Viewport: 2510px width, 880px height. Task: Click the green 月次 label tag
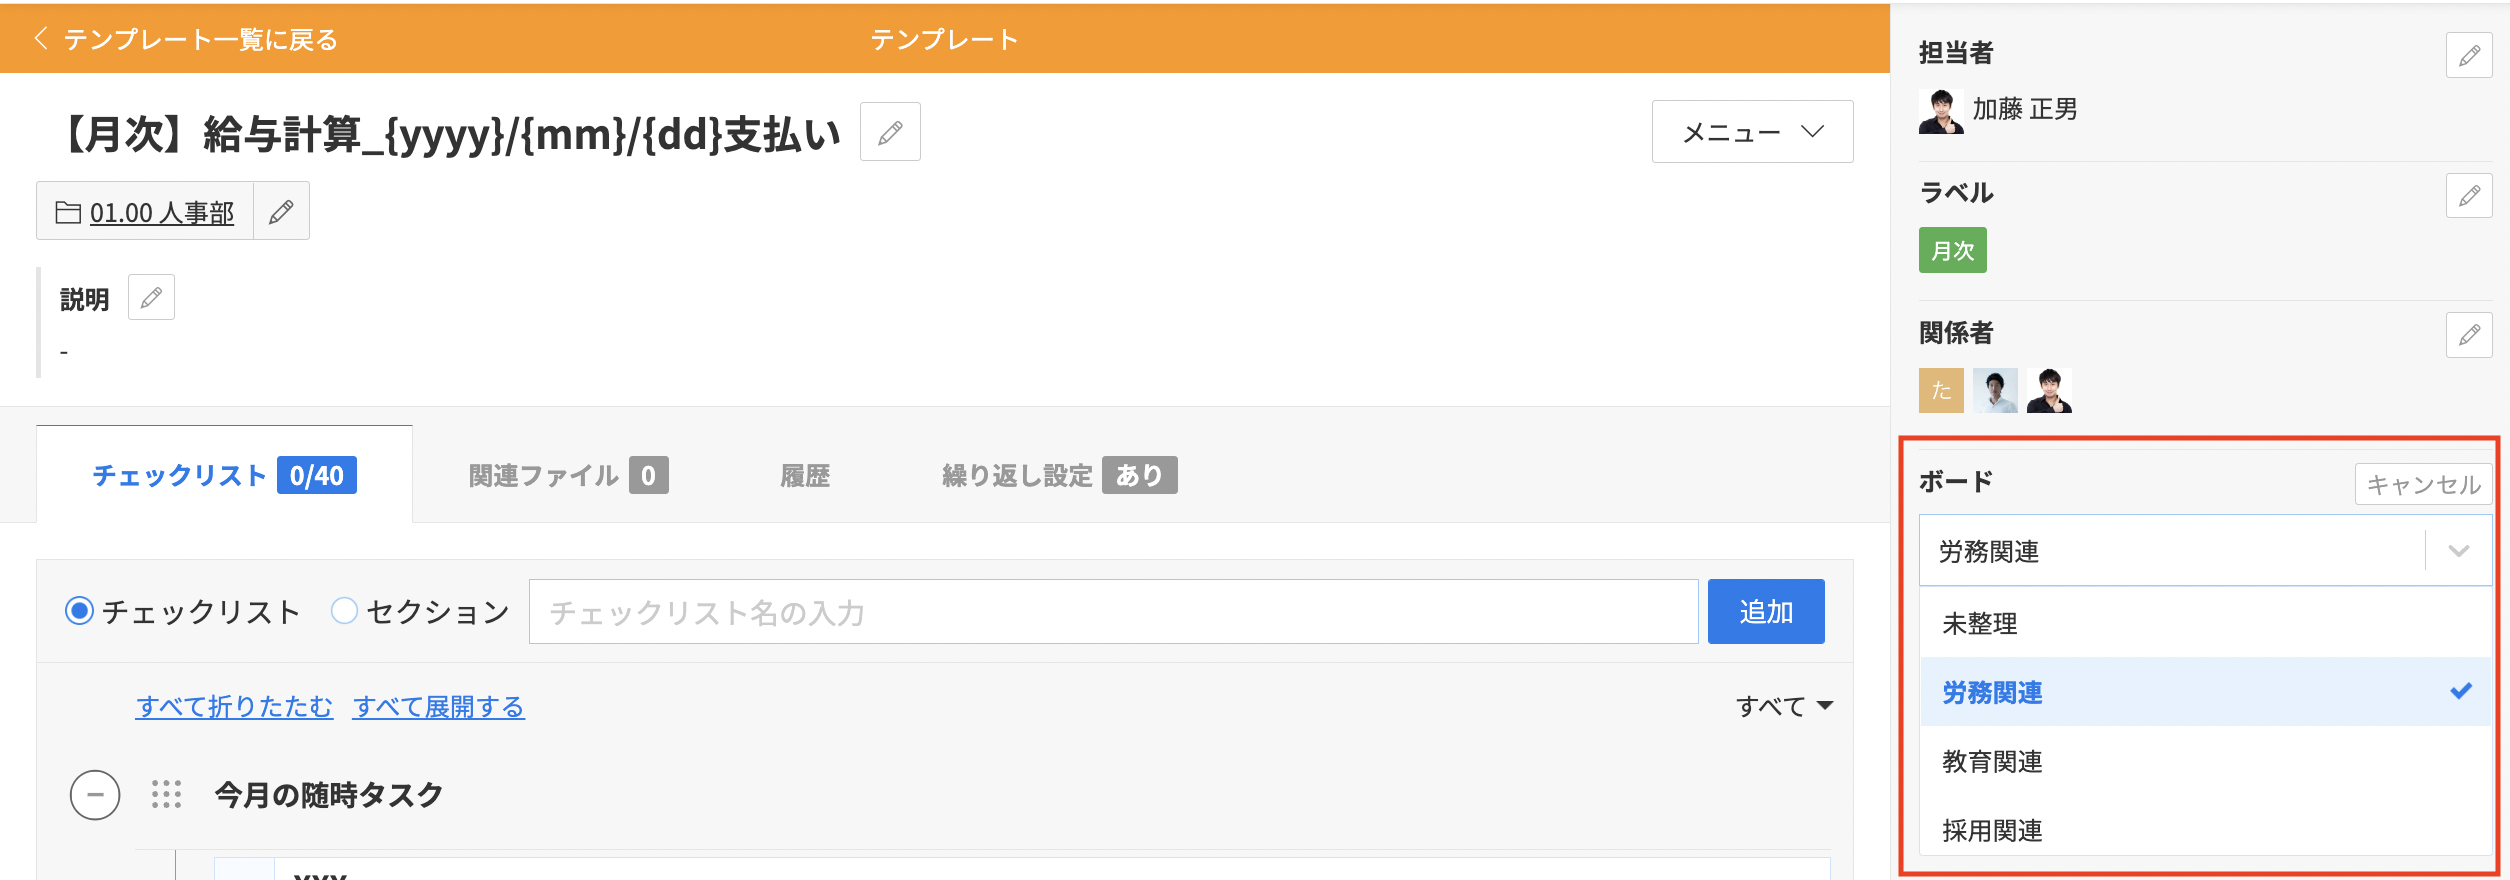[x=1952, y=250]
